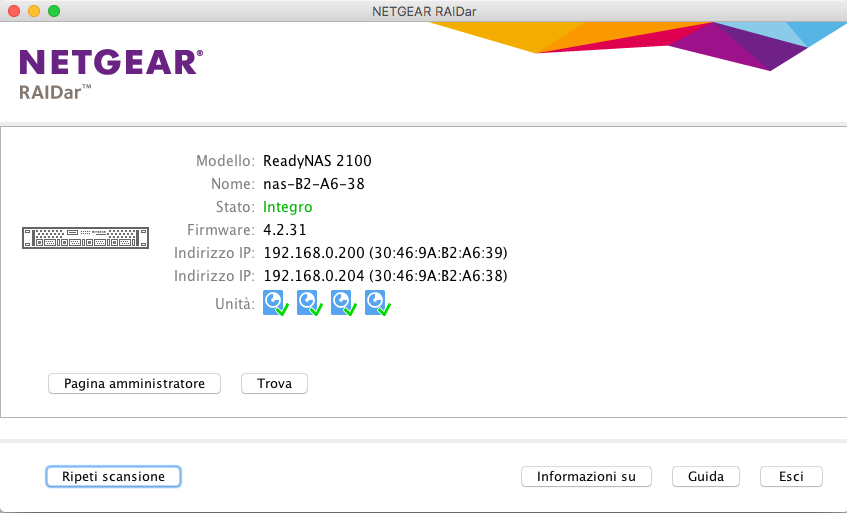
Task: Click firmware version 4.2.31
Action: pyautogui.click(x=285, y=230)
